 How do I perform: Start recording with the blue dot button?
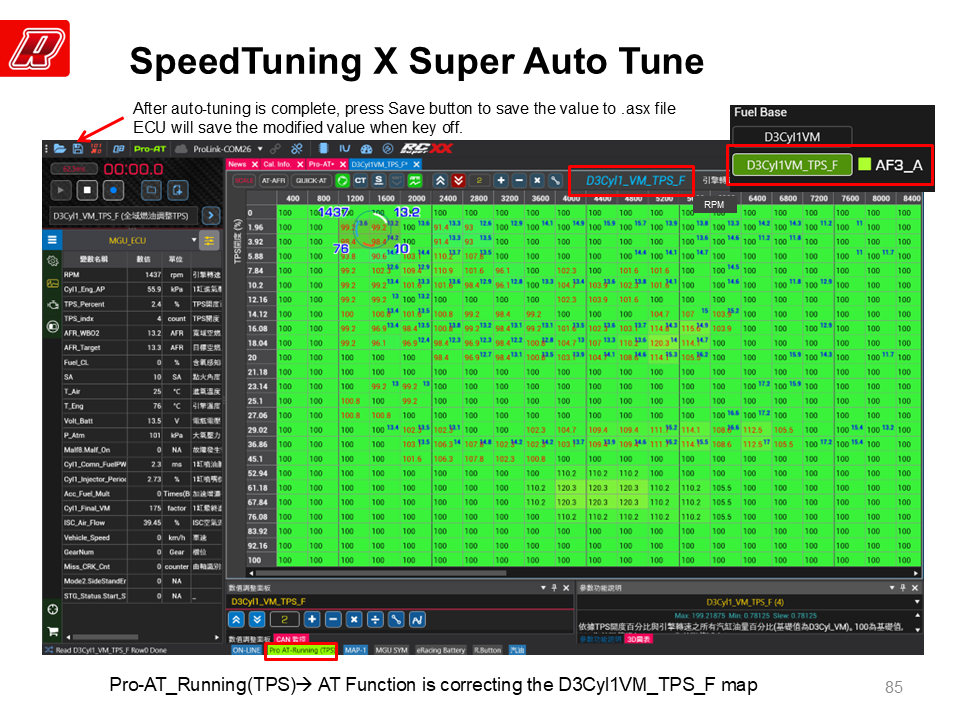113,190
